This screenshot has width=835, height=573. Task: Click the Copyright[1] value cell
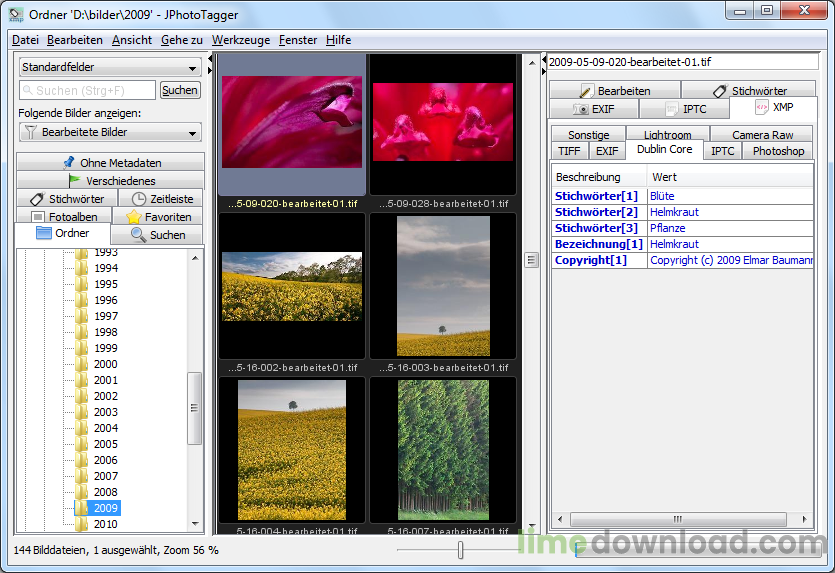(x=731, y=260)
